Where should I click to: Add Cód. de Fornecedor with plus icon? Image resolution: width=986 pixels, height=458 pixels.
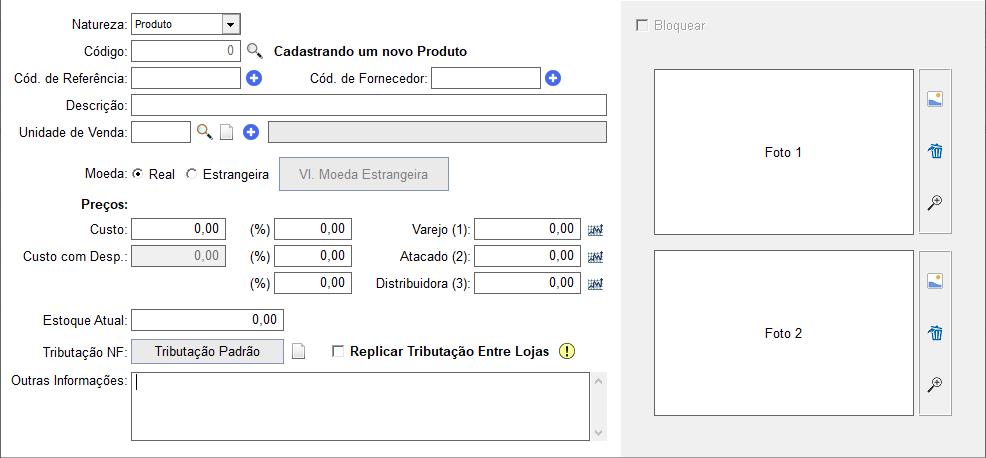(x=553, y=78)
